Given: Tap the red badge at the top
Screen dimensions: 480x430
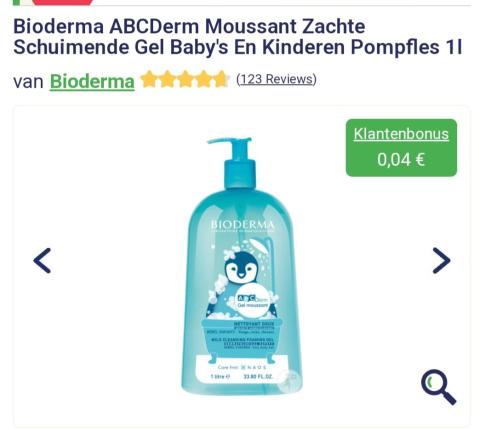Looking at the screenshot, I should pyautogui.click(x=63, y=2).
